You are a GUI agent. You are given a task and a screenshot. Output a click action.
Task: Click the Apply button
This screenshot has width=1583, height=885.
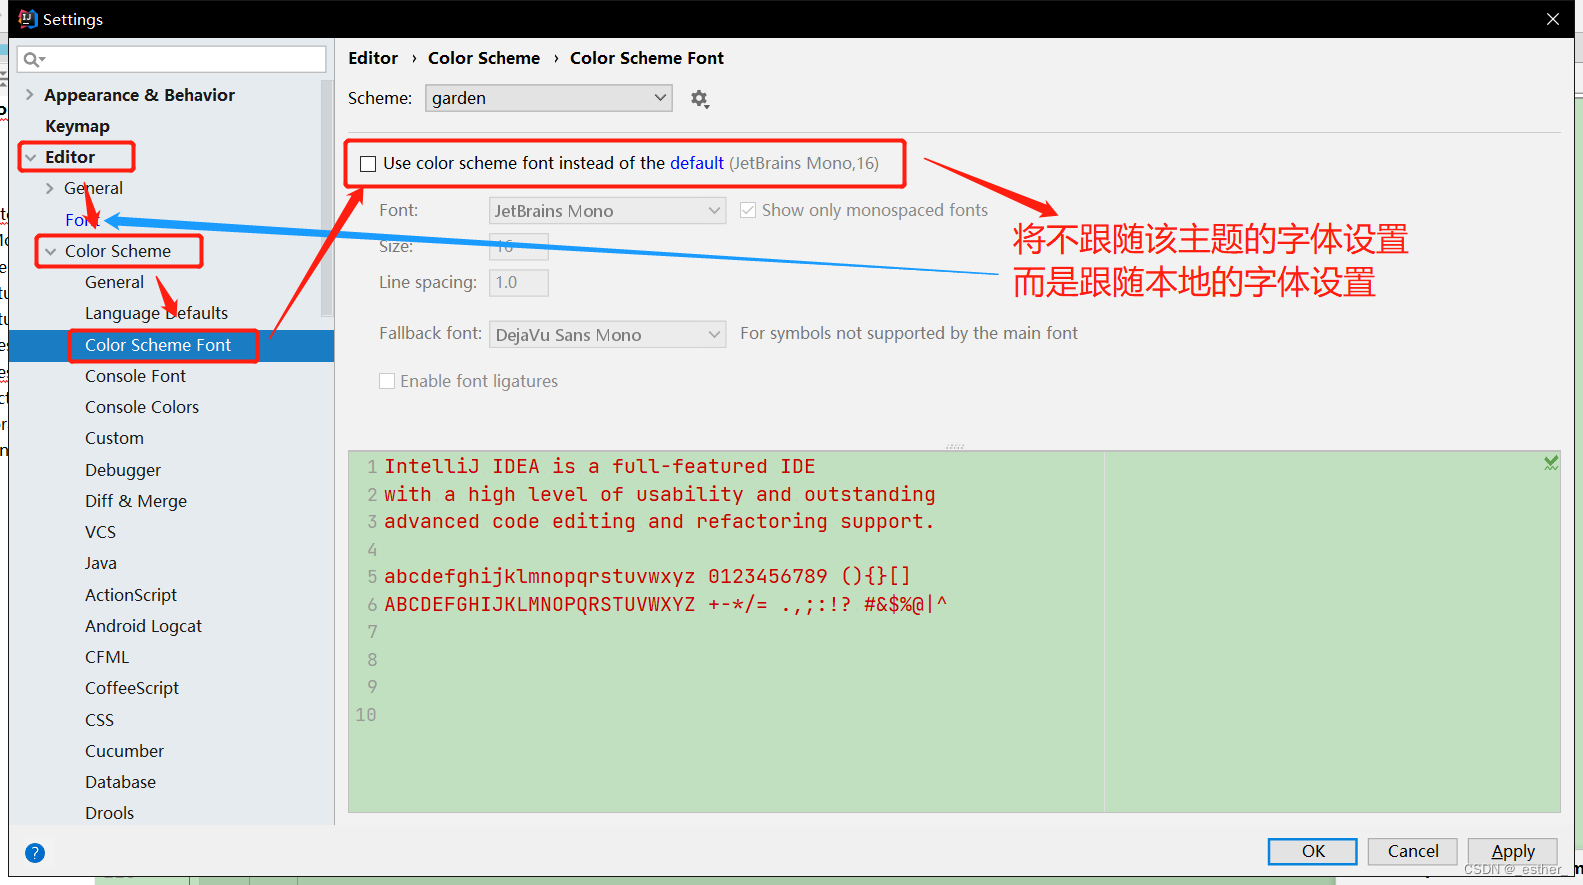(1513, 851)
